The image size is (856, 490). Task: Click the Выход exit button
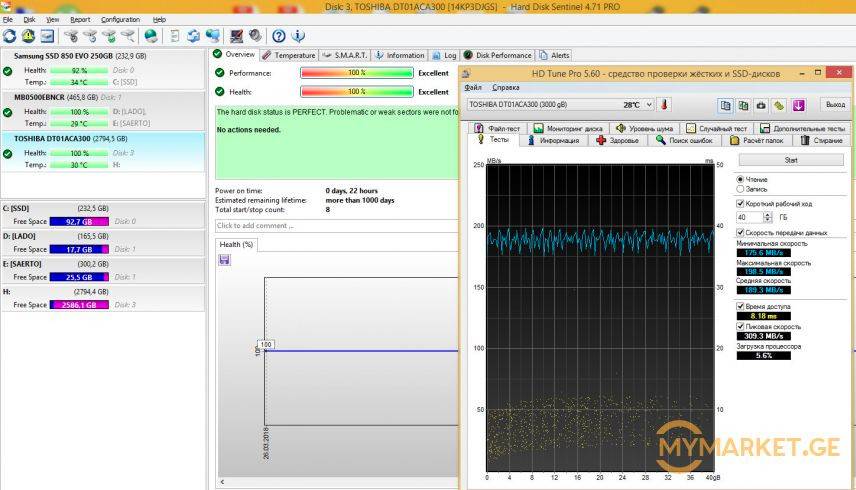[835, 104]
